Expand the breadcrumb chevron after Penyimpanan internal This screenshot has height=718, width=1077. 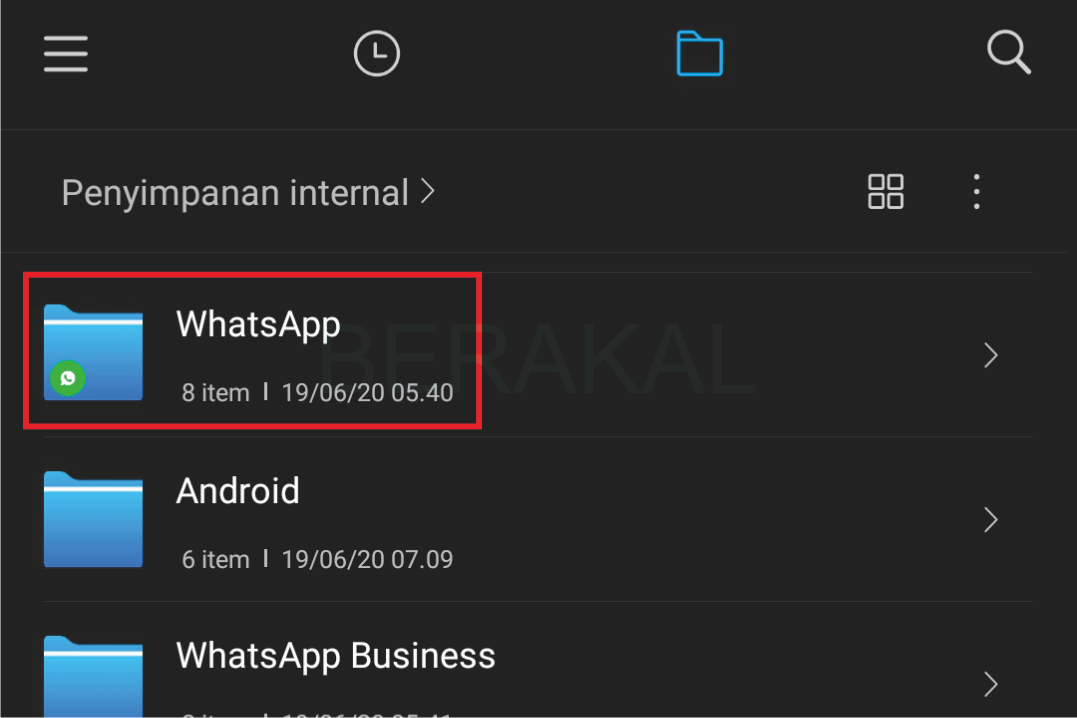click(x=427, y=191)
